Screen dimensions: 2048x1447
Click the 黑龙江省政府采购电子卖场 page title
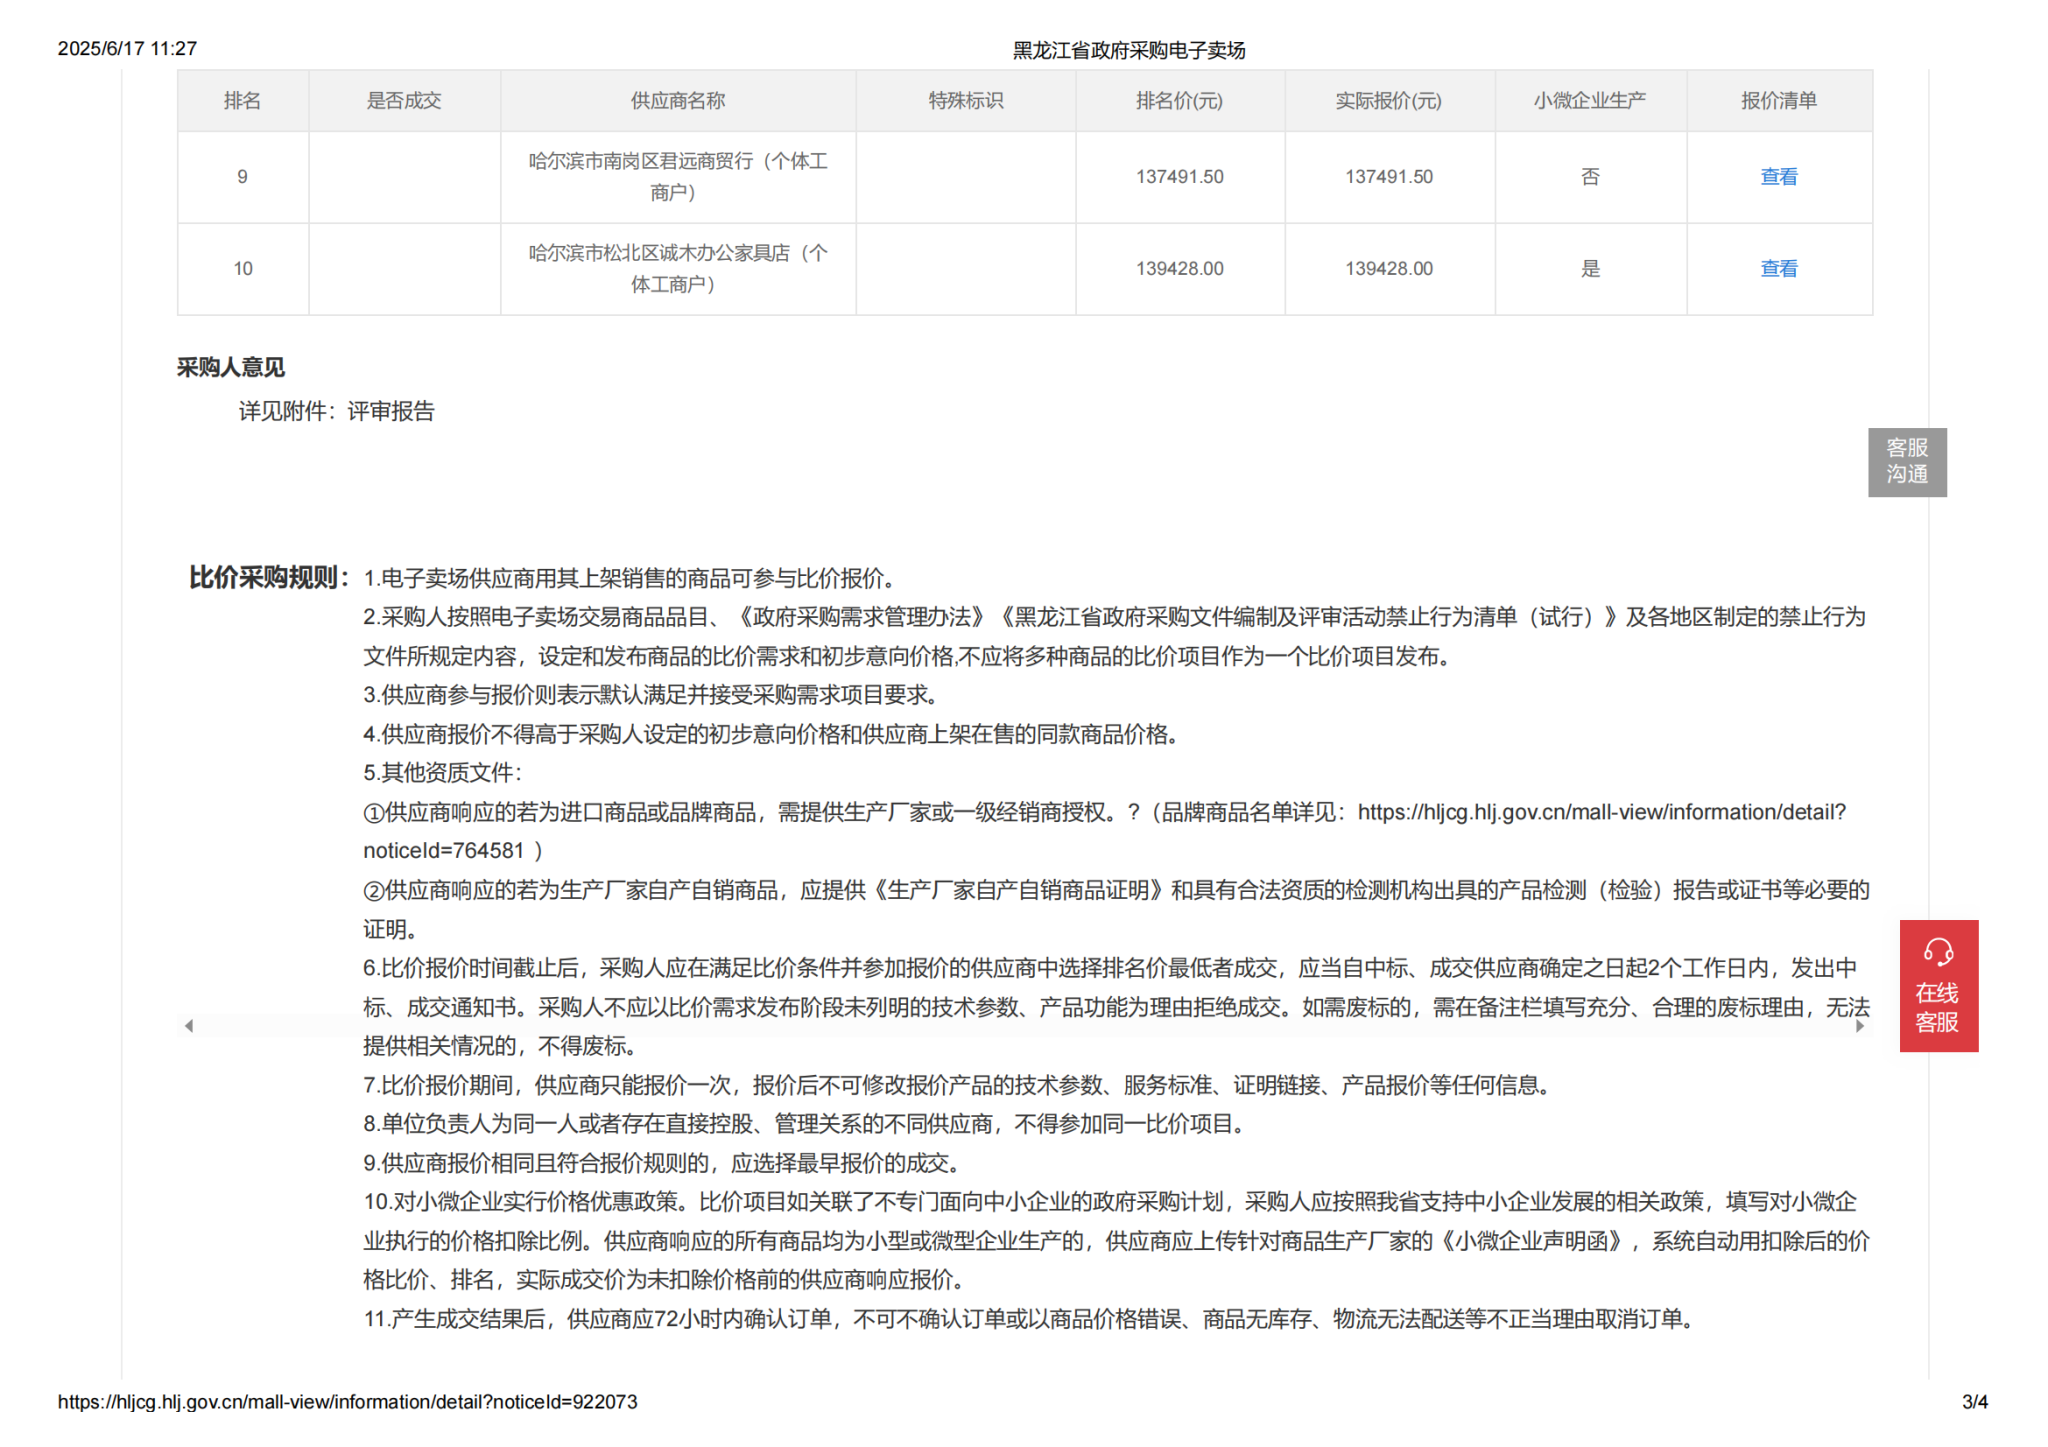pos(1128,50)
